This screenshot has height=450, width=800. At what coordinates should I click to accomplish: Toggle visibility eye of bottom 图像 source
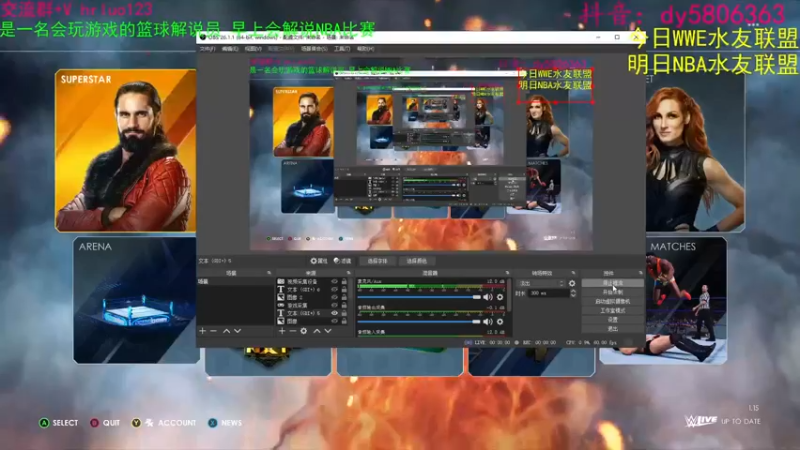click(335, 321)
